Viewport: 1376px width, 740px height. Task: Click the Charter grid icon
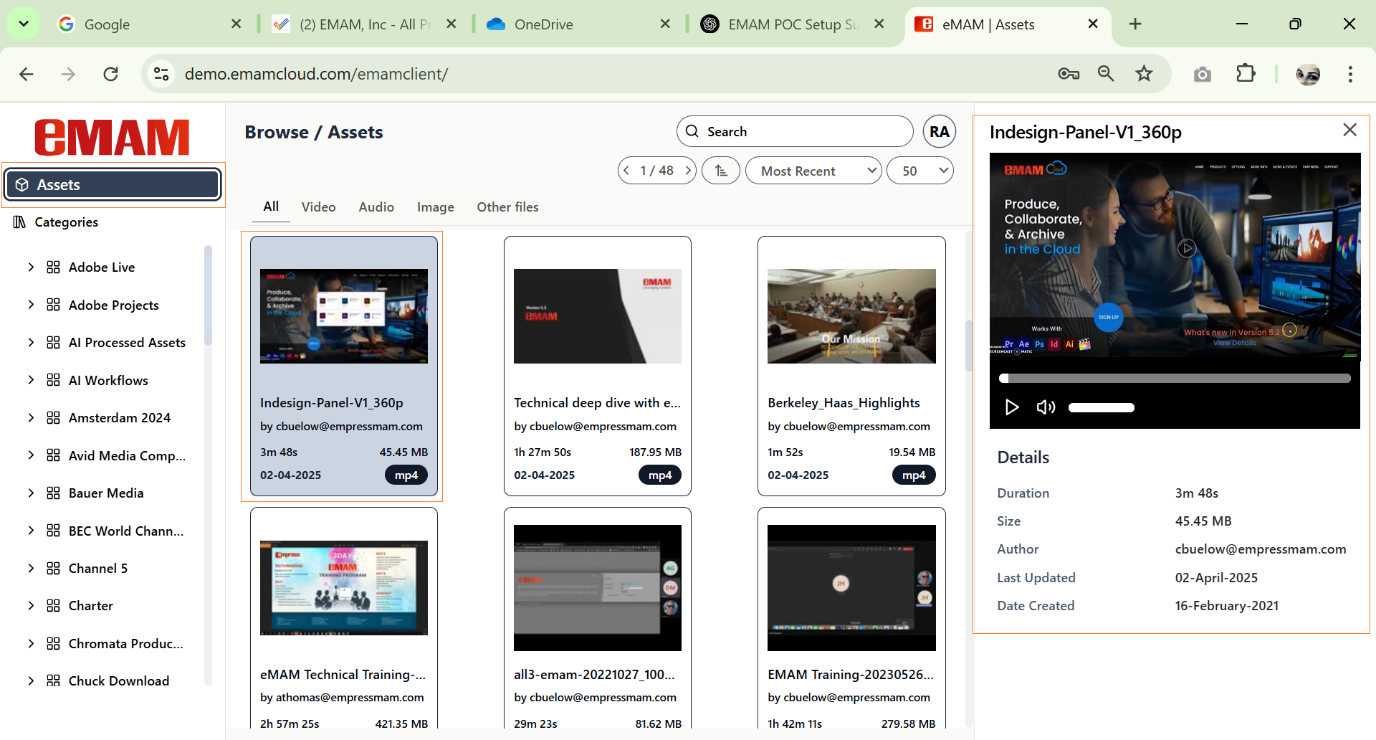click(x=54, y=606)
